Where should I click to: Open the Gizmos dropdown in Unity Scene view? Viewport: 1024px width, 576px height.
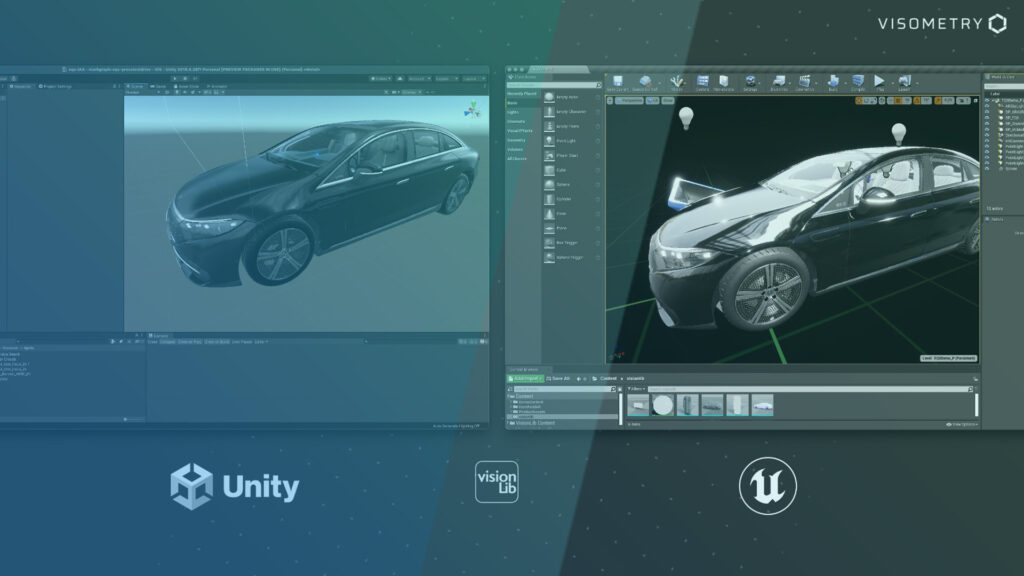click(411, 92)
